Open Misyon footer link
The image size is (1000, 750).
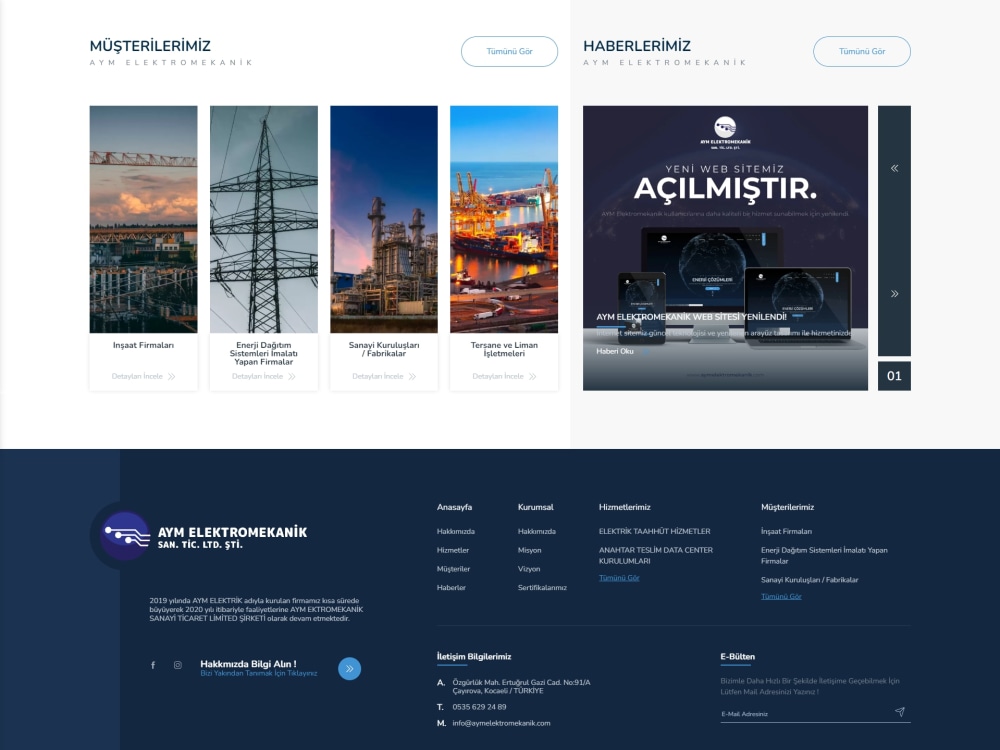[x=529, y=550]
